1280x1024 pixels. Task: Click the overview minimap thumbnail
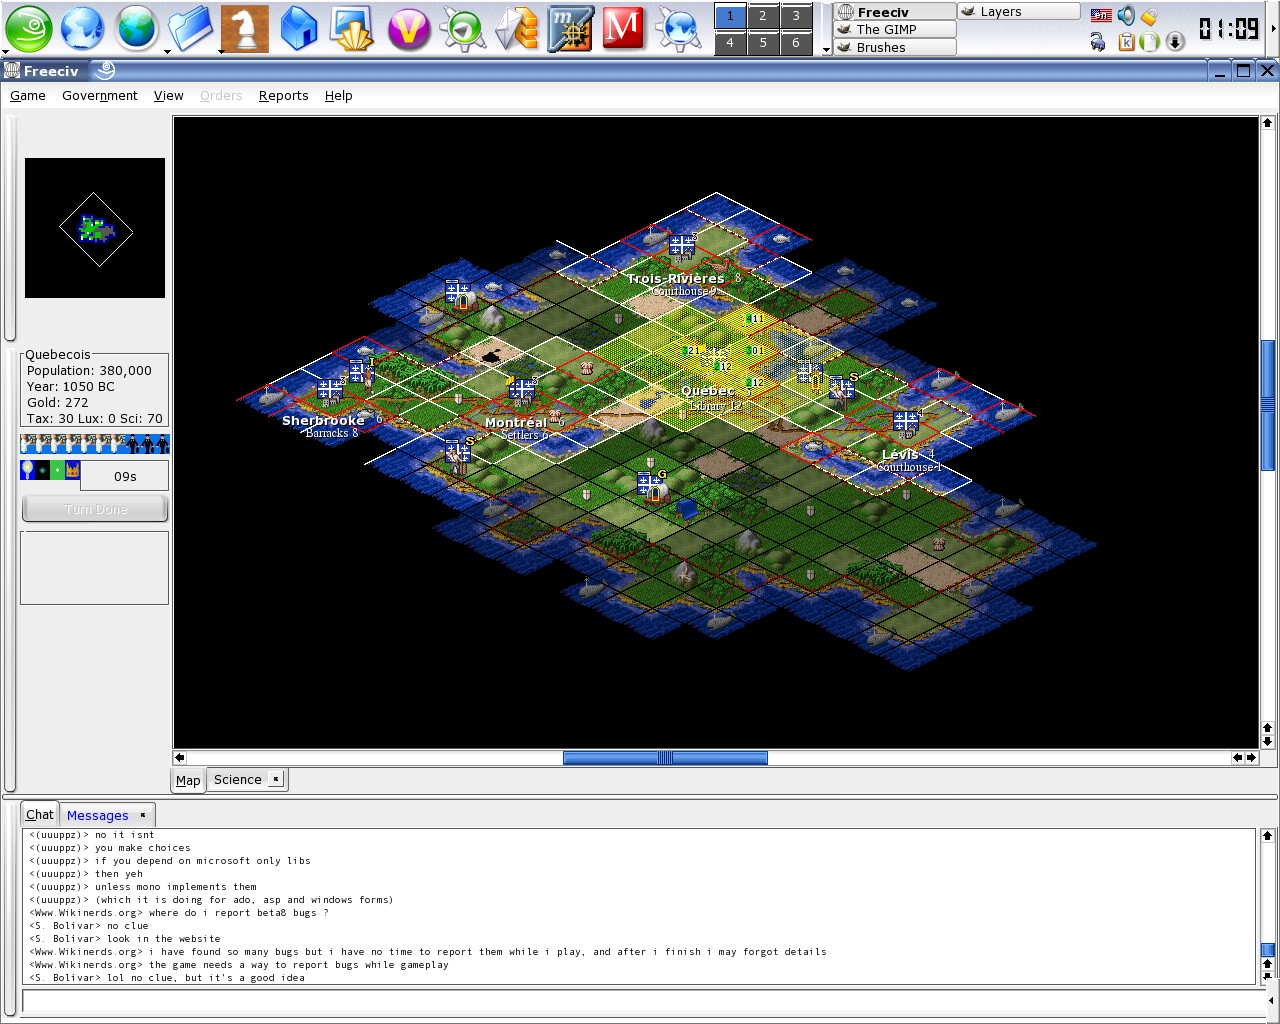pyautogui.click(x=95, y=228)
